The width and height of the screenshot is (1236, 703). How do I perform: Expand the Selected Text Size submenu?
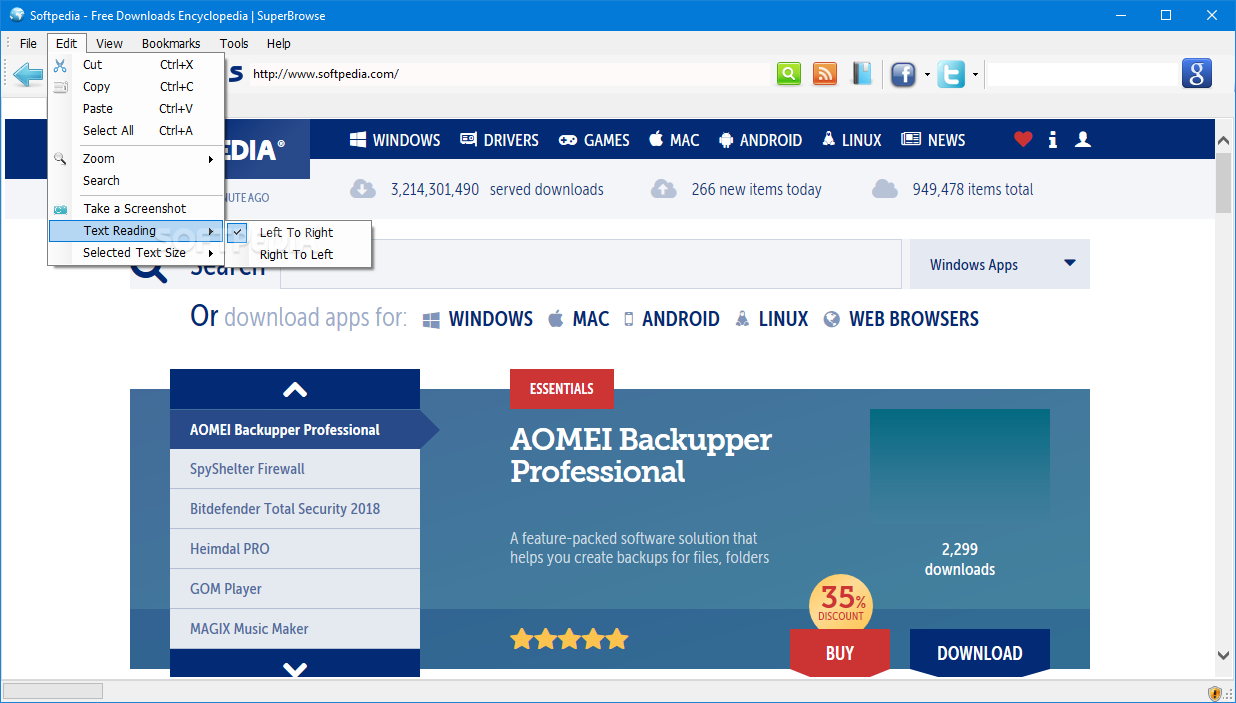tap(136, 253)
